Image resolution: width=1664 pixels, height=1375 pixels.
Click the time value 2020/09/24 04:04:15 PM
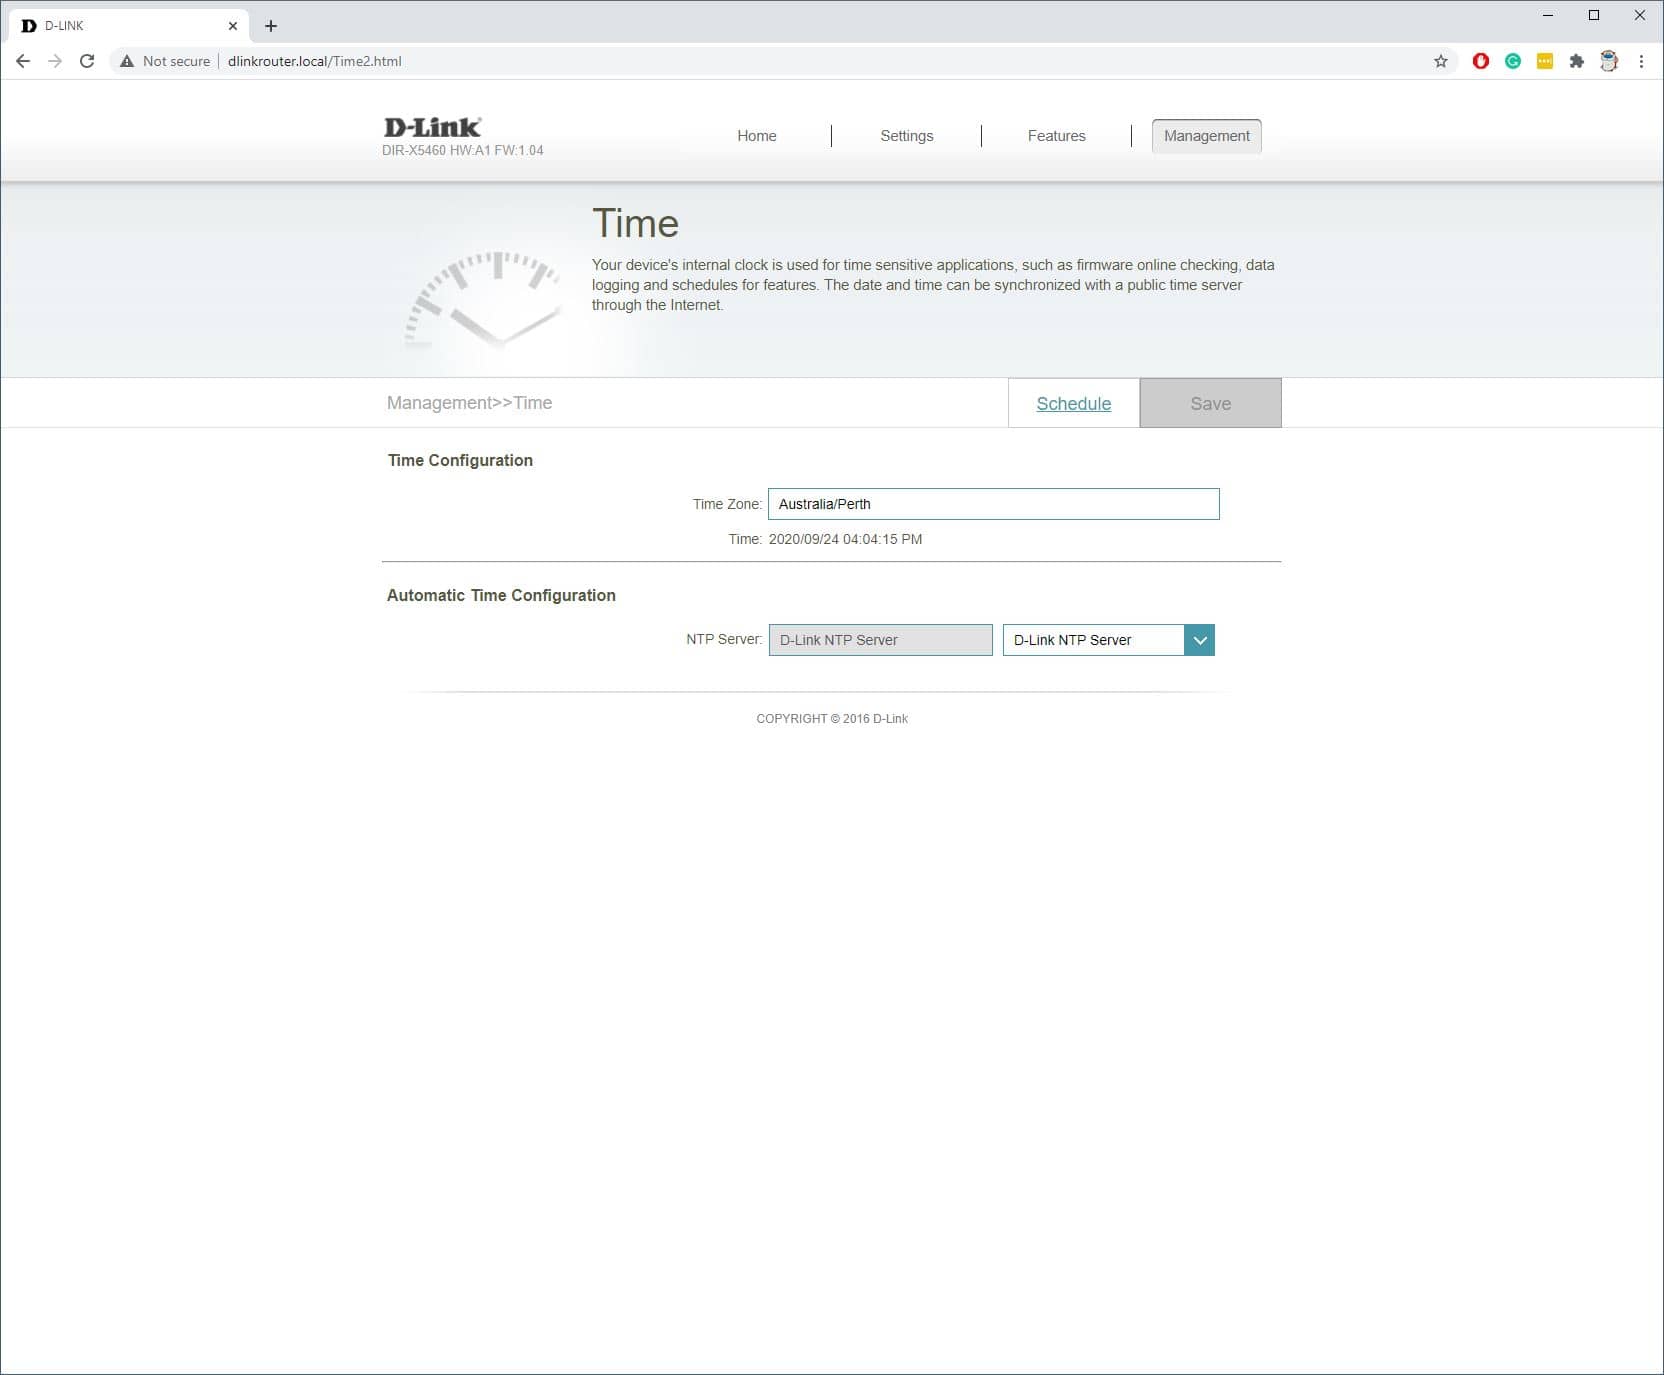[x=846, y=539]
